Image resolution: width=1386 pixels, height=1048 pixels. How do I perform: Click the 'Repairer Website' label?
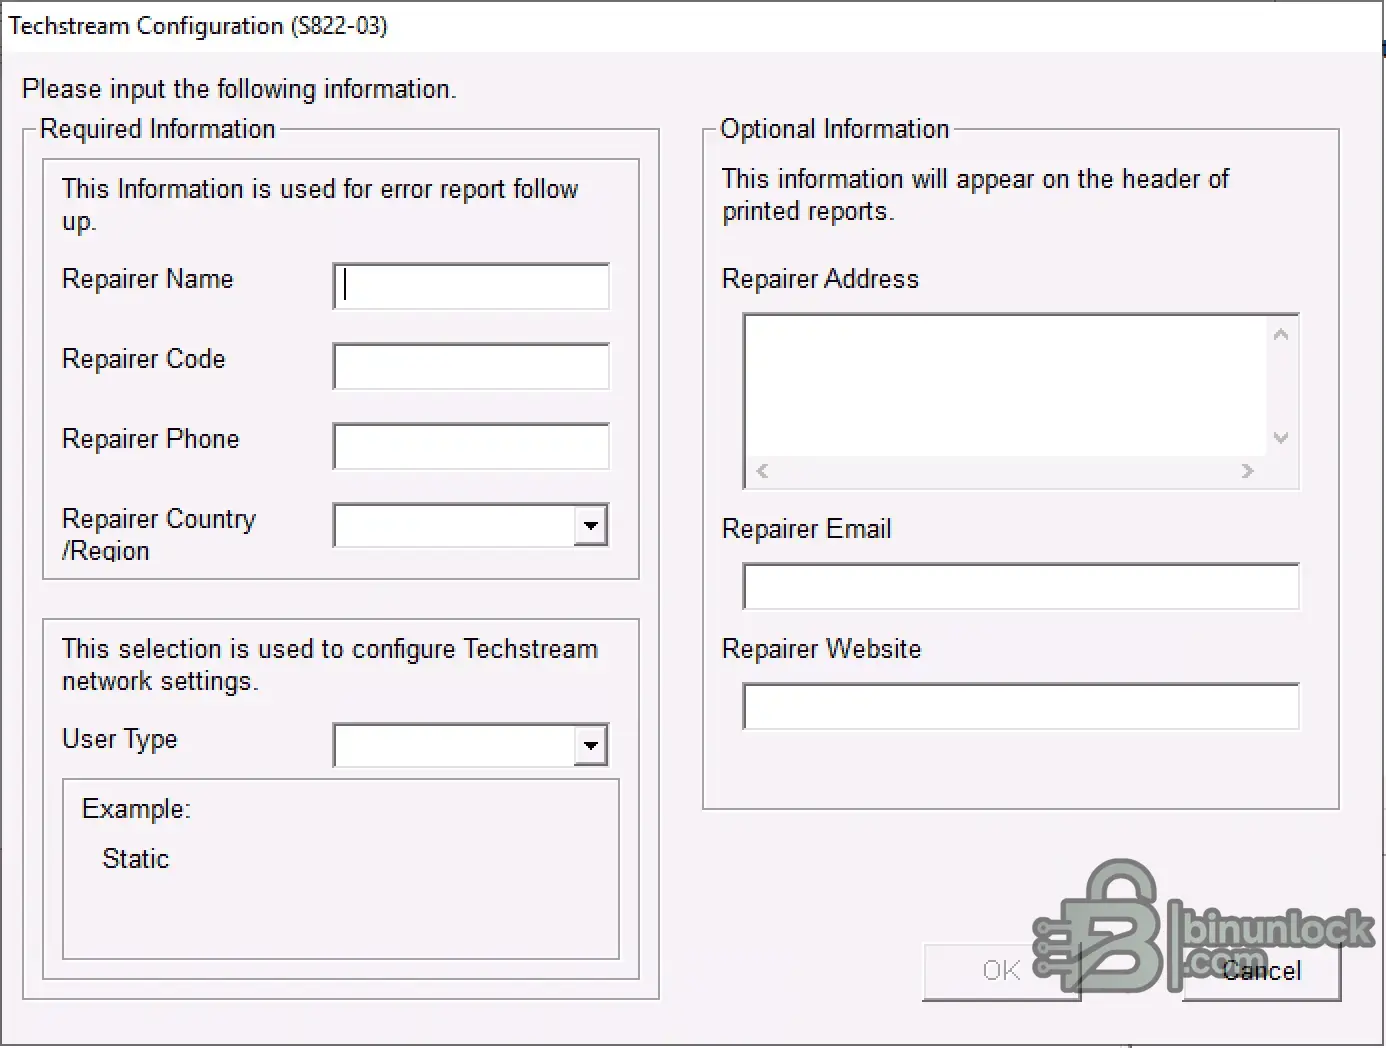822,649
